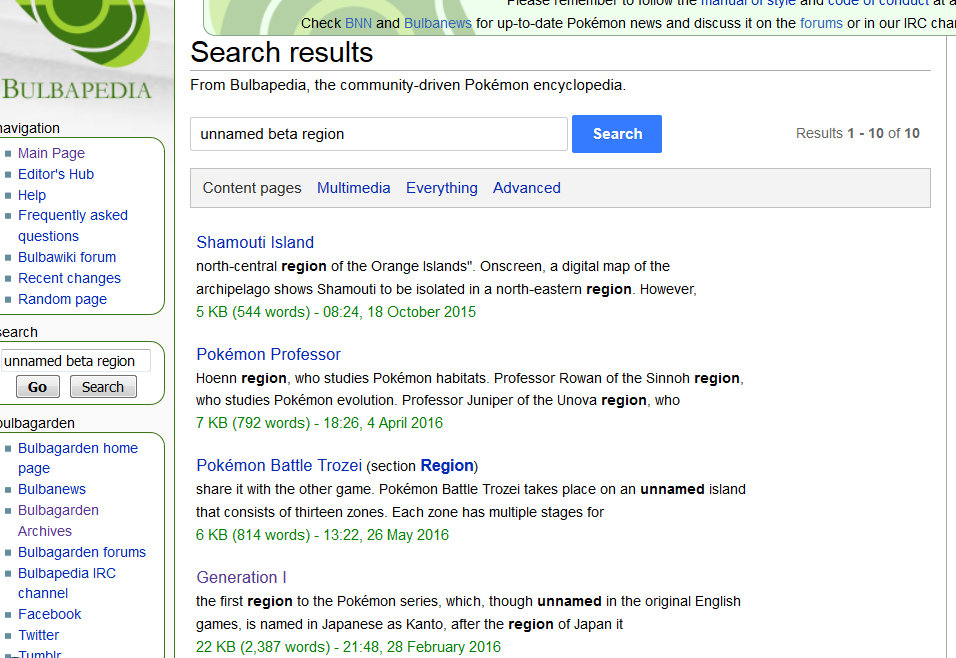Viewport: 956px width, 658px height.
Task: Click the blue Search button
Action: tap(616, 134)
